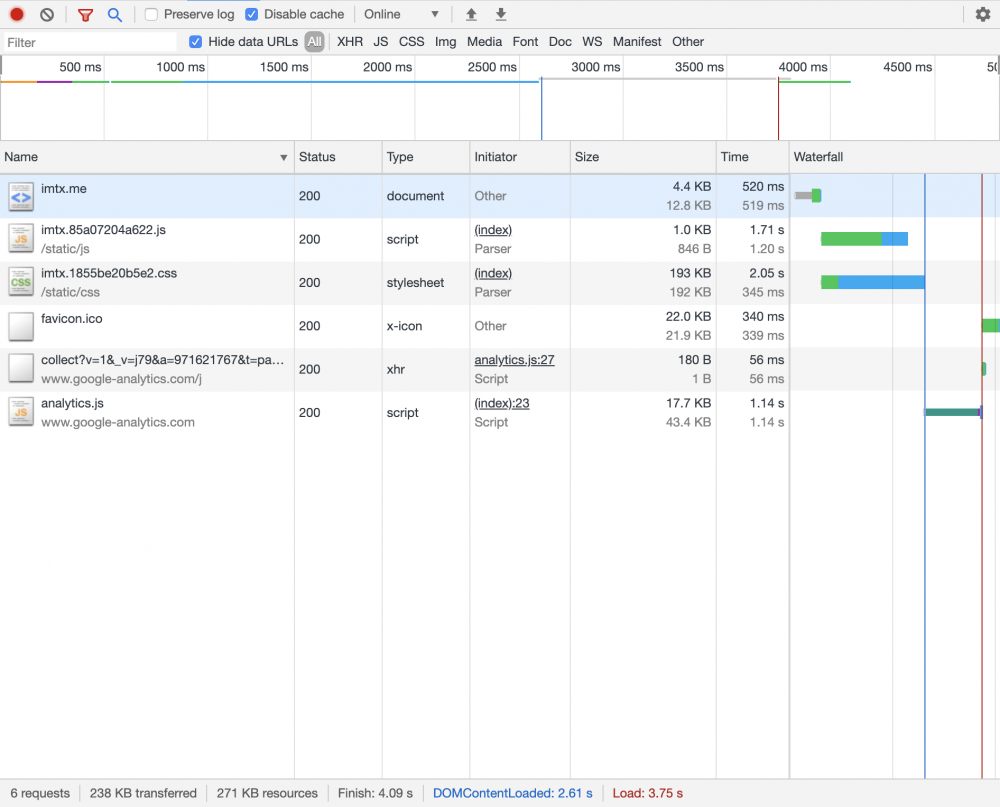Click the 3000 ms mark in overview timeline
Screen dimensions: 1000x807
pyautogui.click(x=595, y=67)
